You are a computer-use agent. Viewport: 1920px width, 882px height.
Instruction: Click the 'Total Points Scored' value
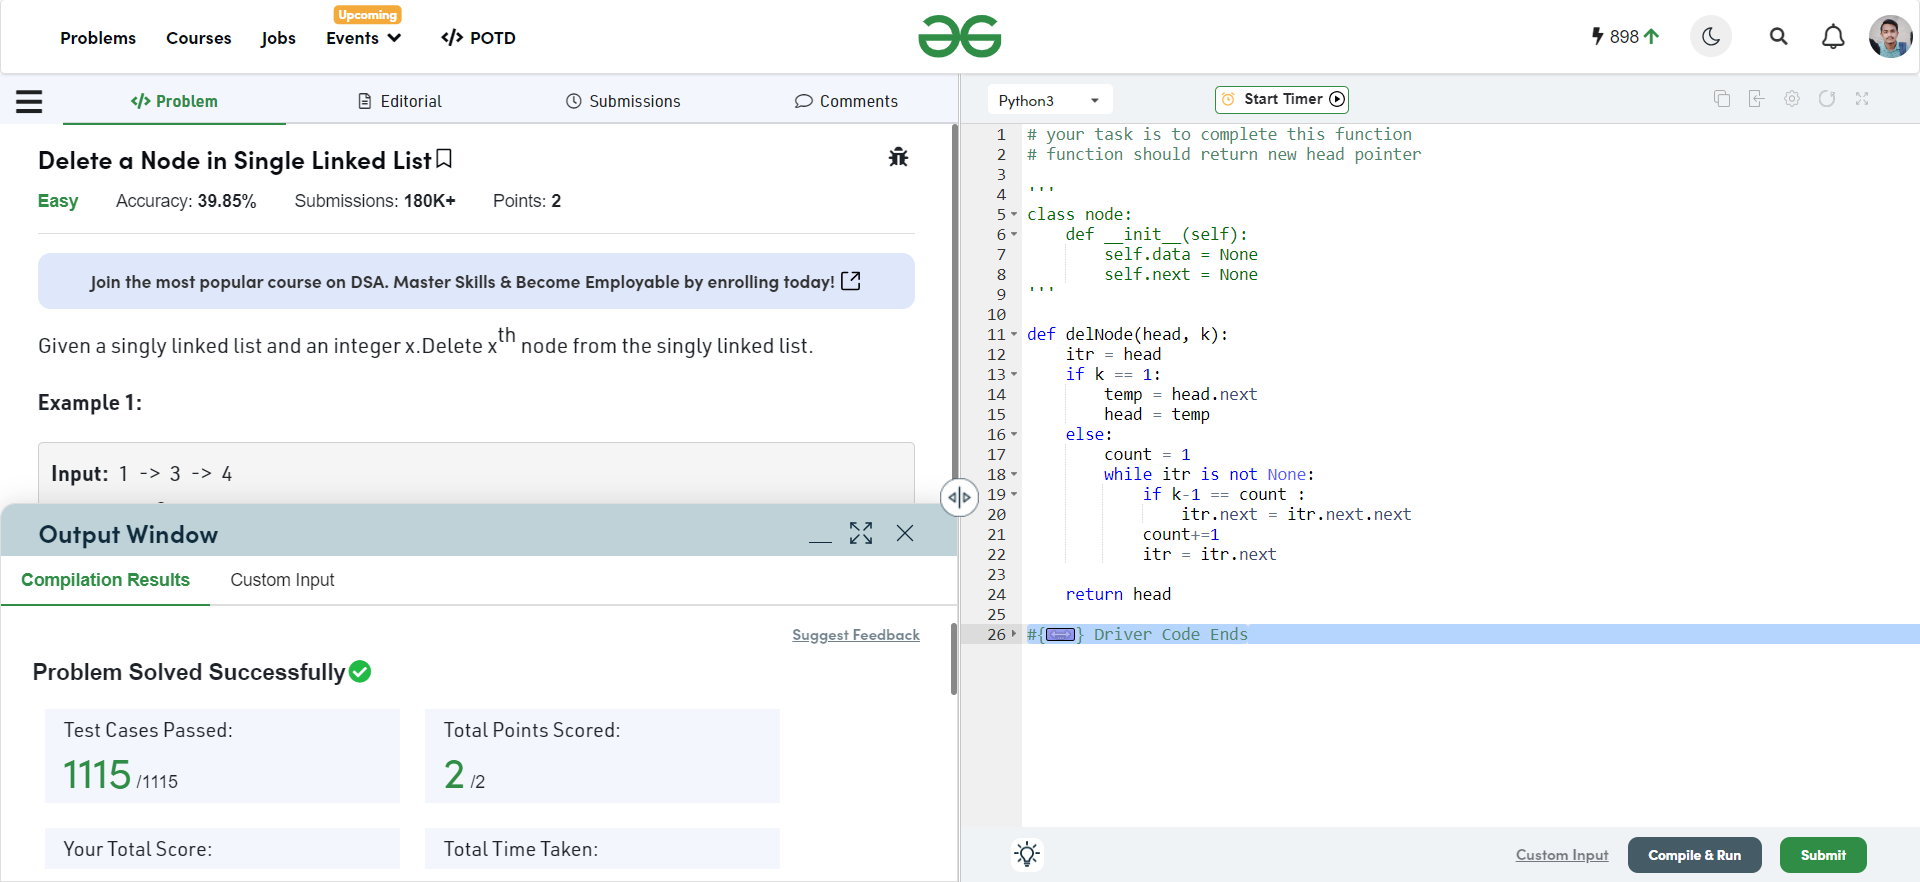click(454, 775)
